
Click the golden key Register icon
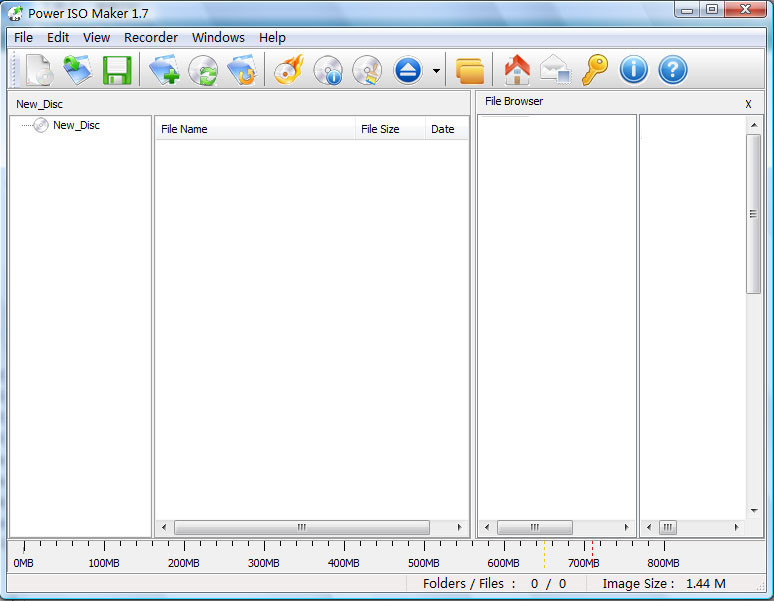595,70
